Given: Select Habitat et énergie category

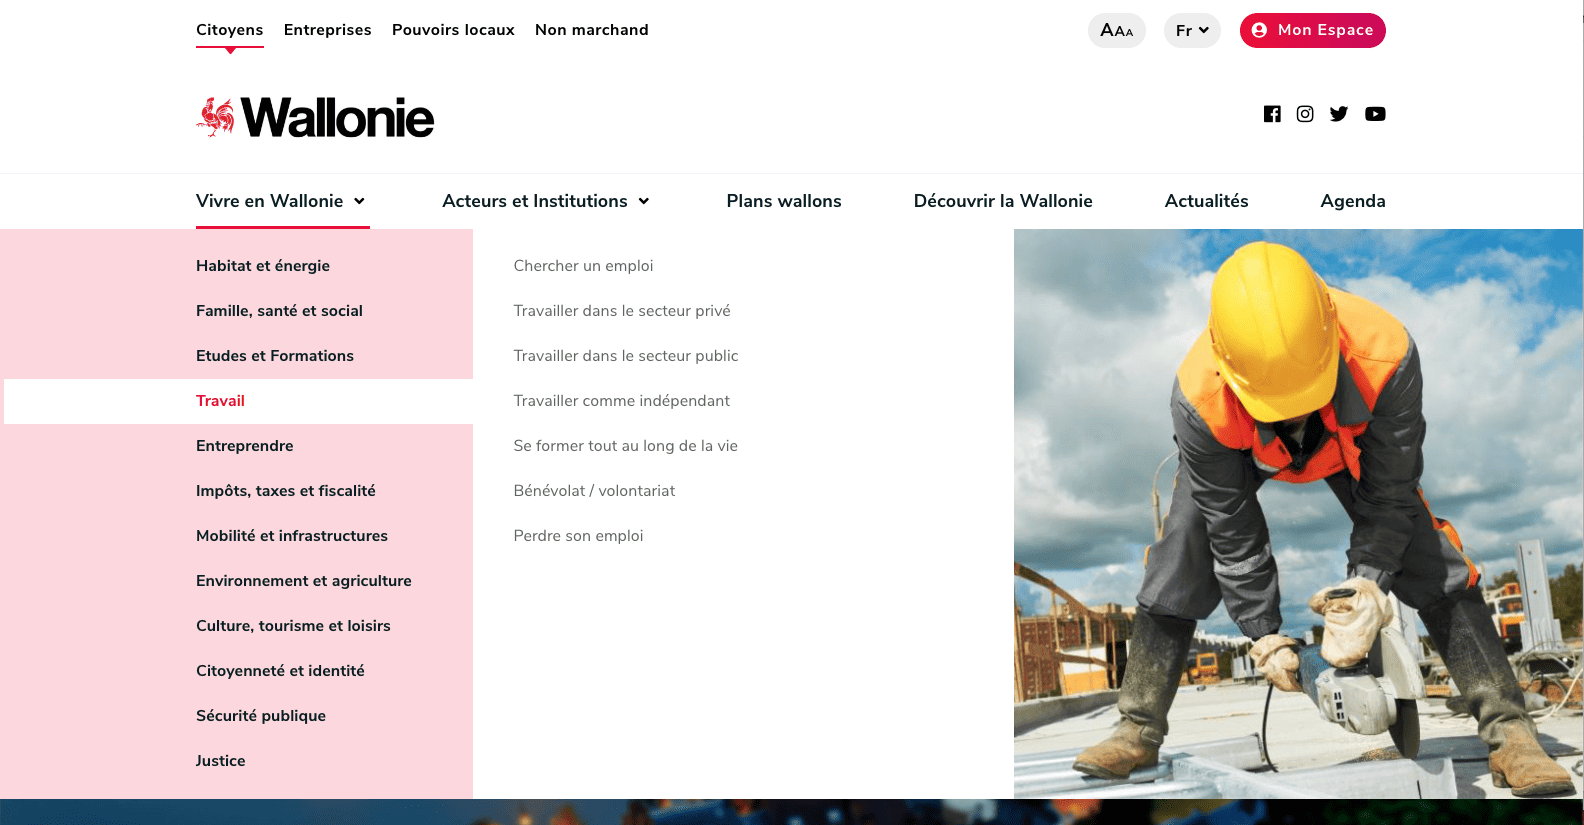Looking at the screenshot, I should 263,266.
